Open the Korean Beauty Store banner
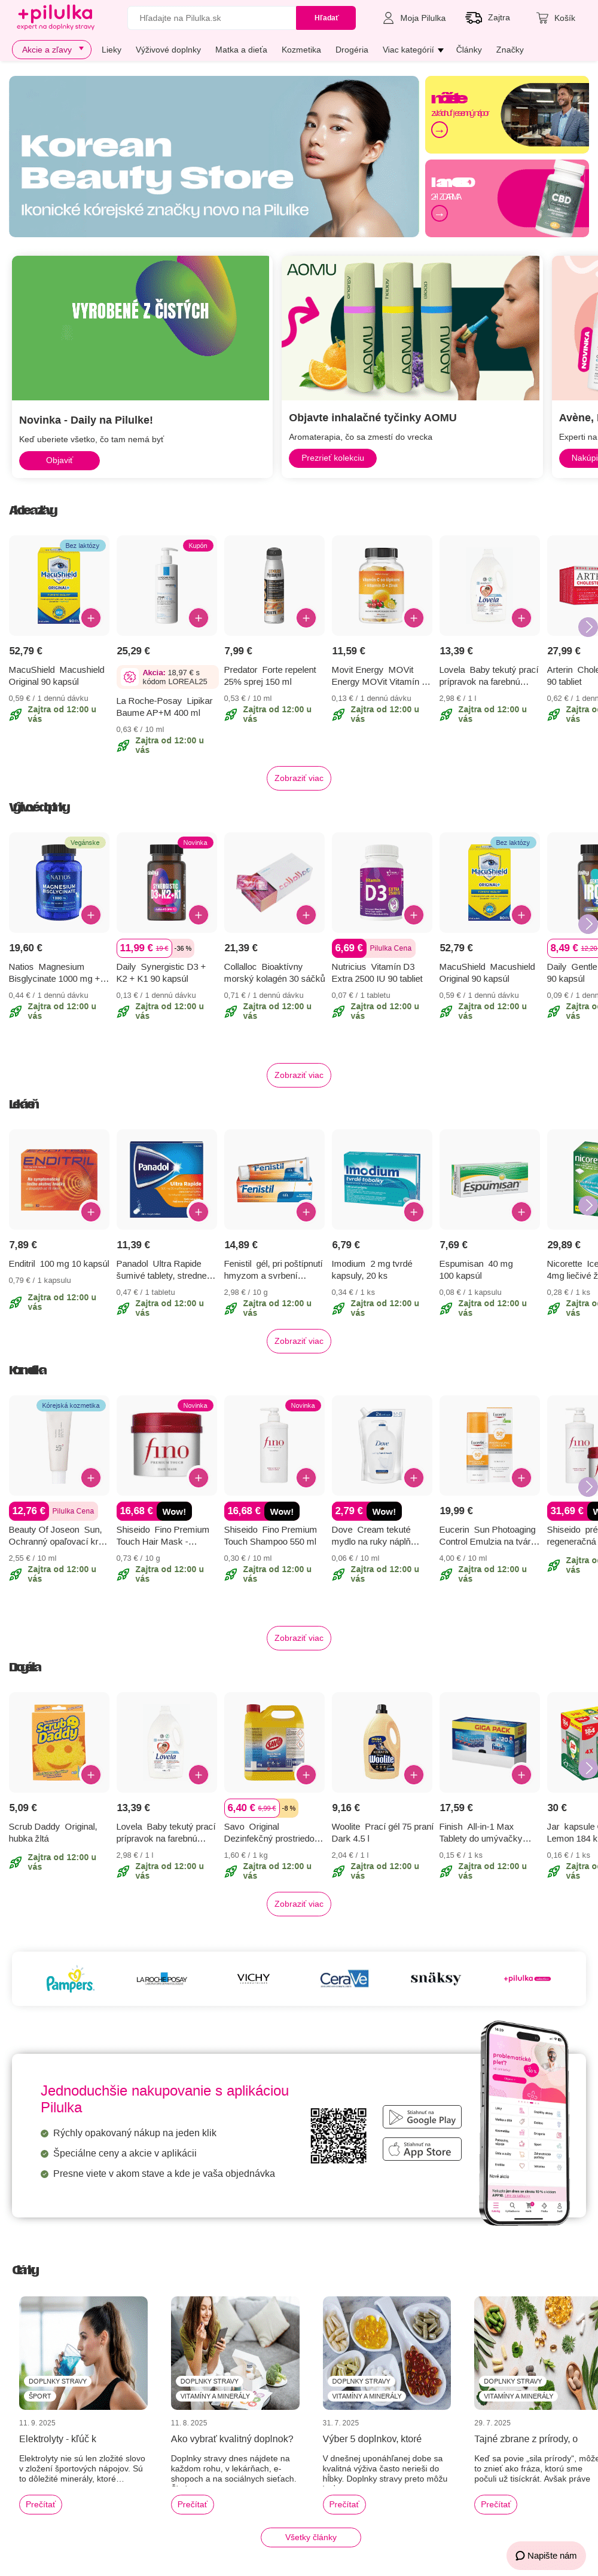The width and height of the screenshot is (598, 2576). [x=214, y=157]
